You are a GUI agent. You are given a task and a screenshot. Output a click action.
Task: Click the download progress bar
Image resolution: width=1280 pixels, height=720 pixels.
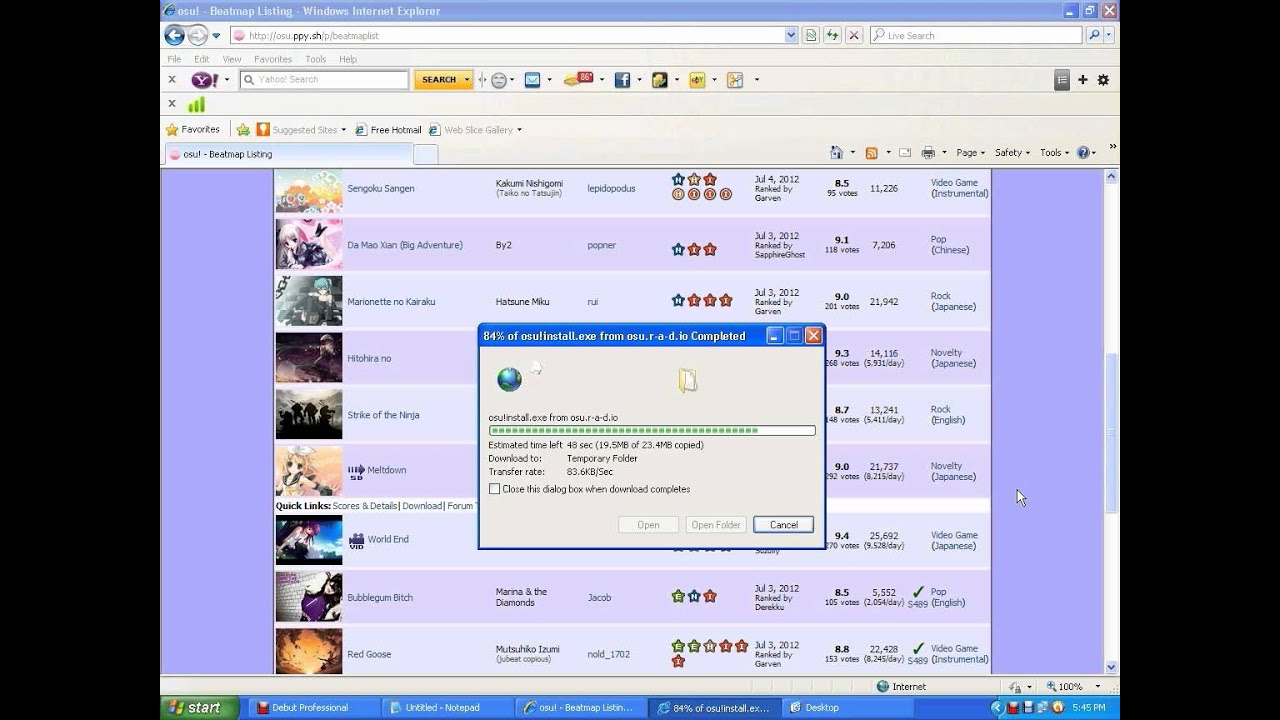(652, 430)
